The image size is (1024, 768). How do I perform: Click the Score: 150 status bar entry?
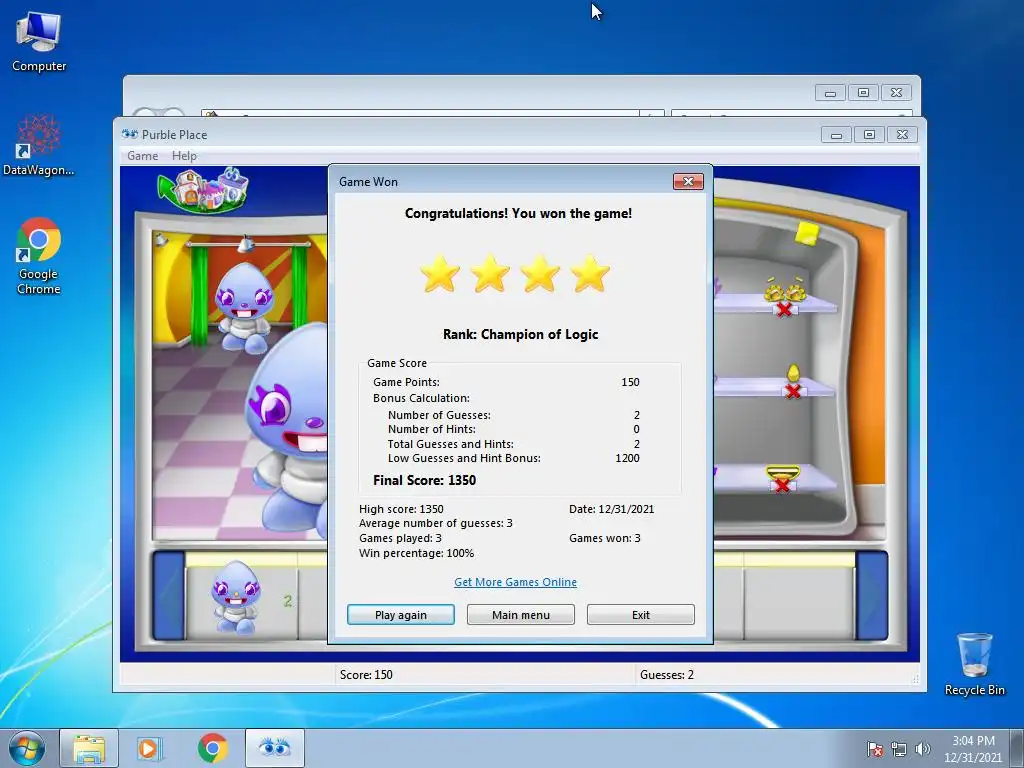[366, 675]
